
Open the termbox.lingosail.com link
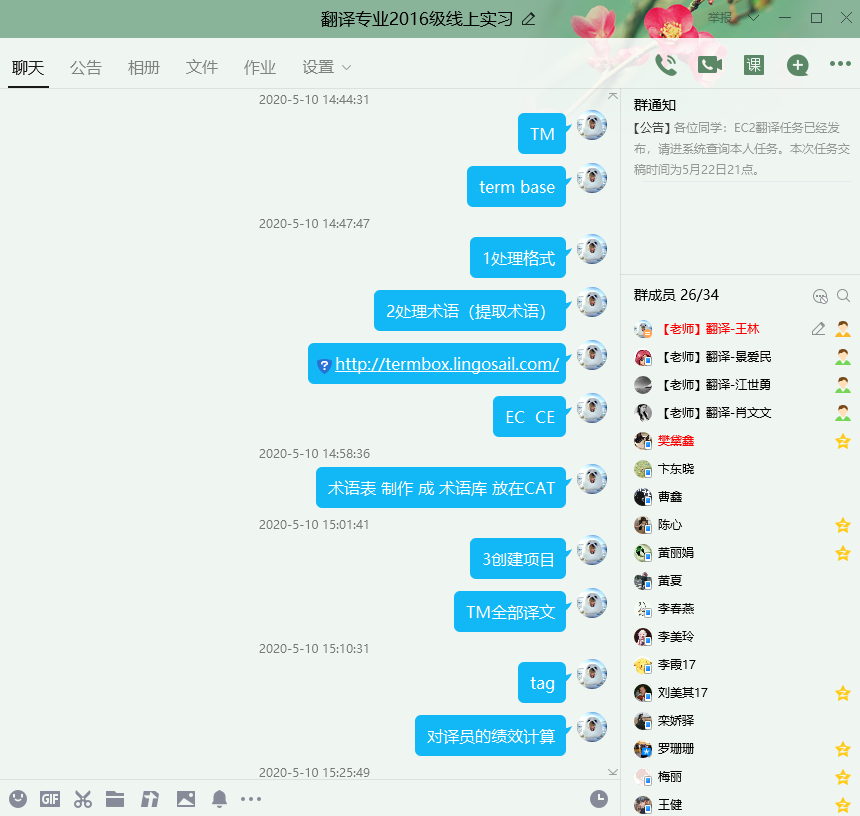click(x=447, y=364)
